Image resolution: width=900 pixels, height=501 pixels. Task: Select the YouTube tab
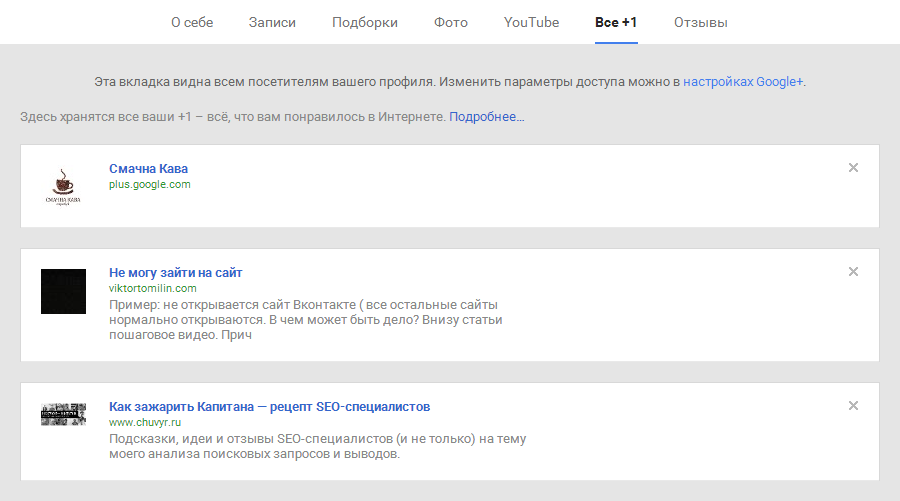click(532, 22)
